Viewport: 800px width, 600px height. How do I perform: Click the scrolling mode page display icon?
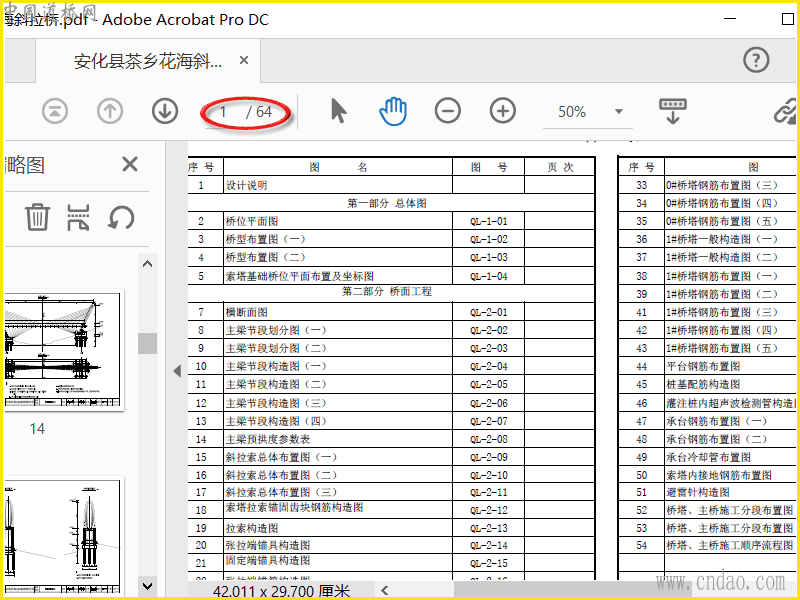[x=672, y=111]
